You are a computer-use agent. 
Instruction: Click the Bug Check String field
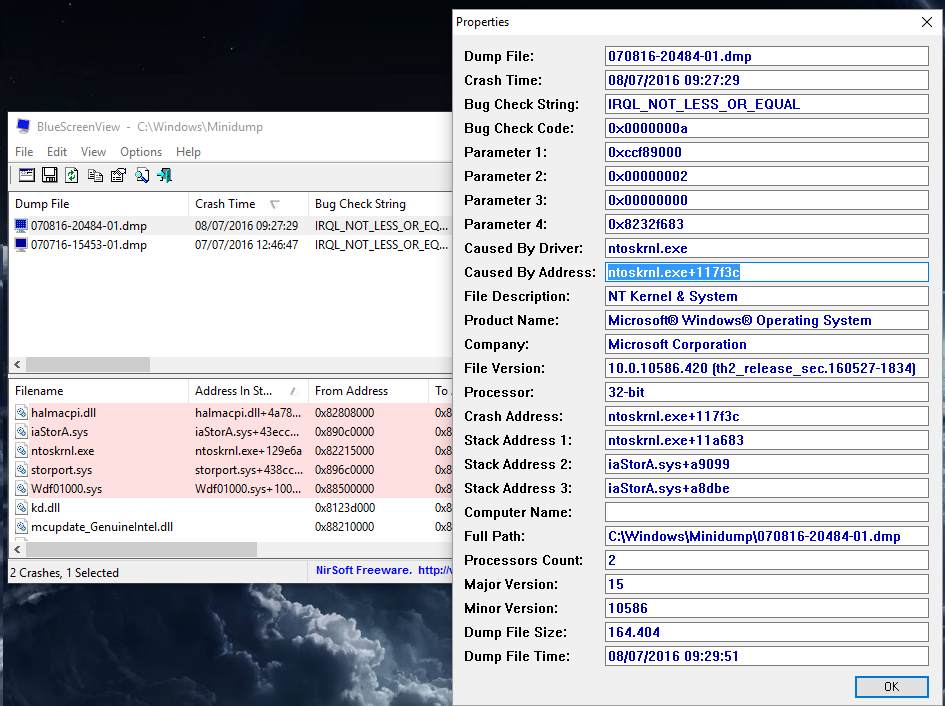(767, 104)
